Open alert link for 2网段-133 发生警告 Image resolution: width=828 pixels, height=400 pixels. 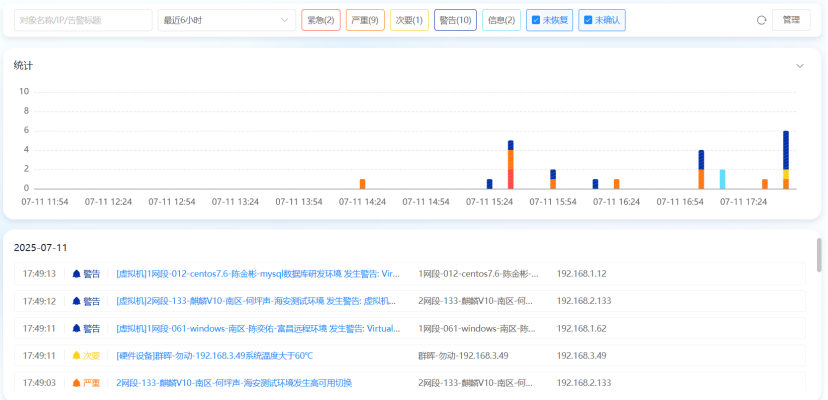click(x=256, y=301)
